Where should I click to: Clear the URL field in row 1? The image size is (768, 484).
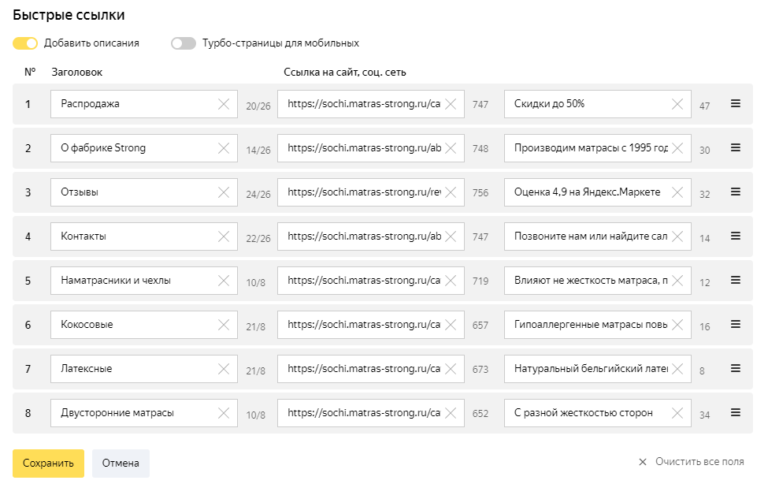coord(451,104)
